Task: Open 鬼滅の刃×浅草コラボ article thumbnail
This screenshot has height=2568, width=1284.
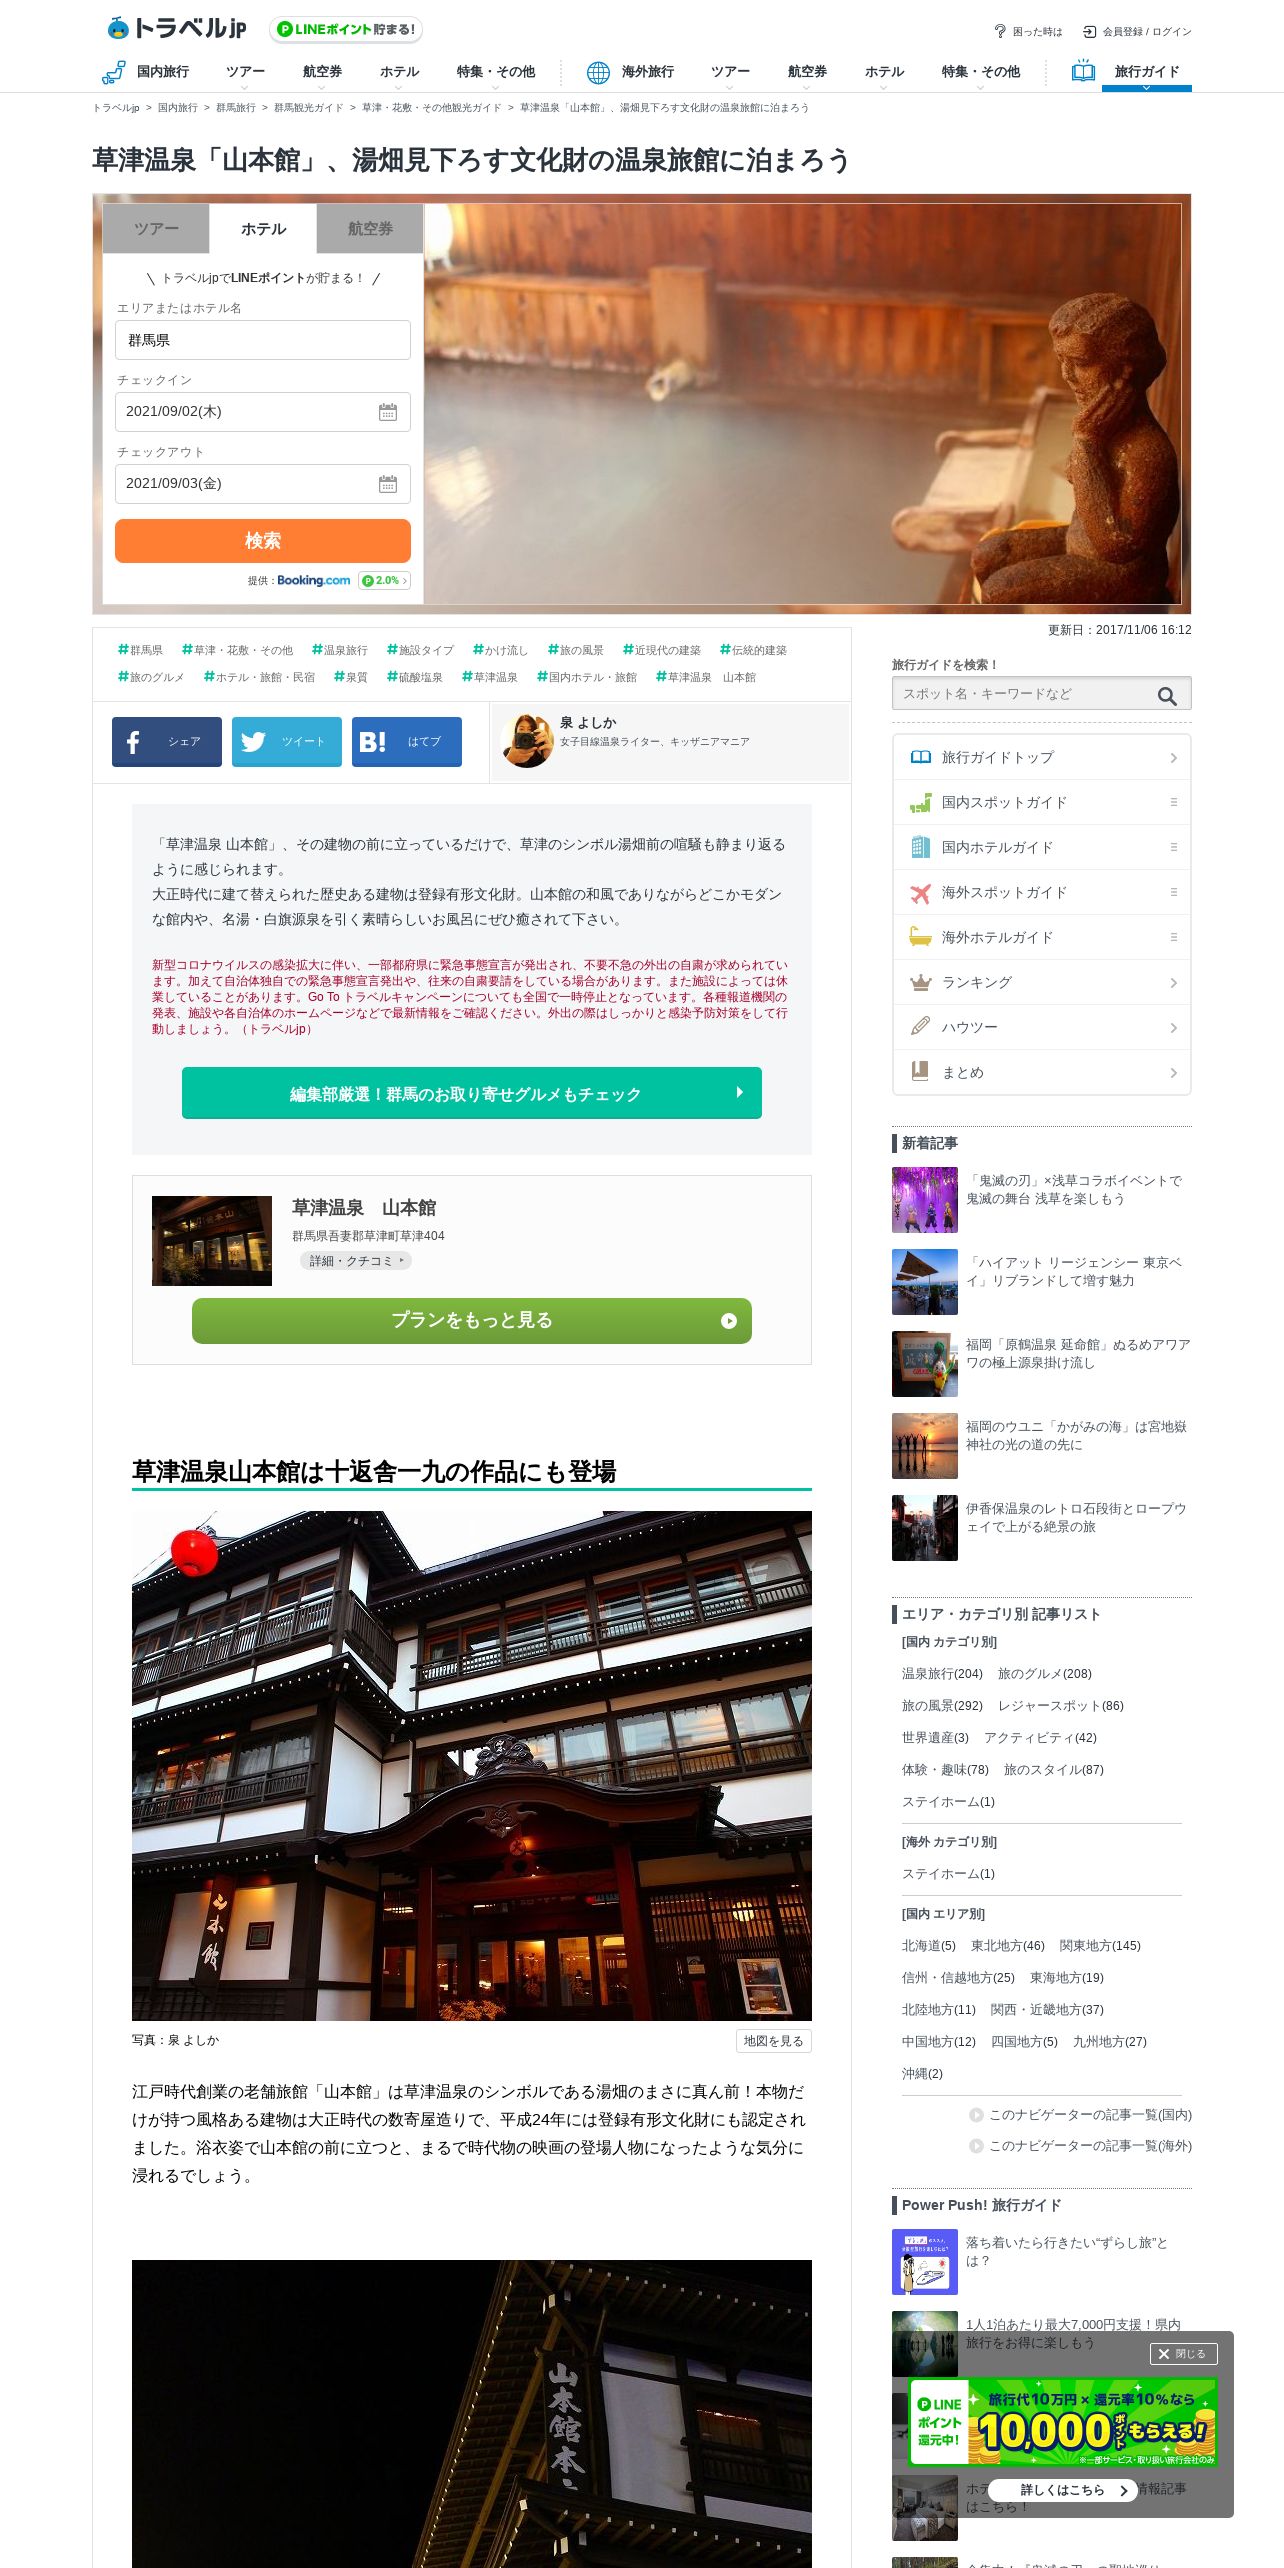Action: [925, 1200]
